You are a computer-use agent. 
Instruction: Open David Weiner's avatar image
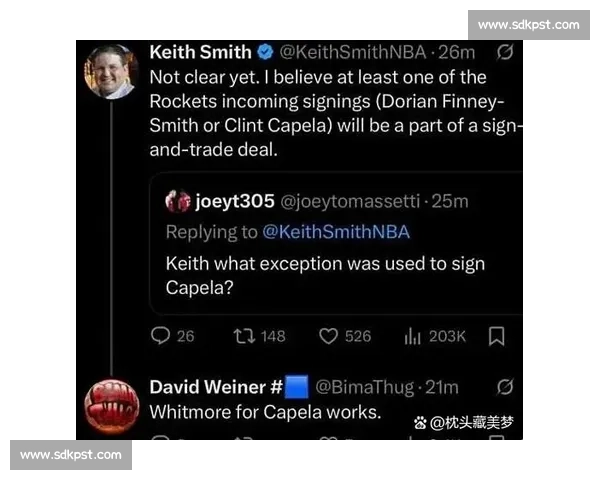point(110,405)
